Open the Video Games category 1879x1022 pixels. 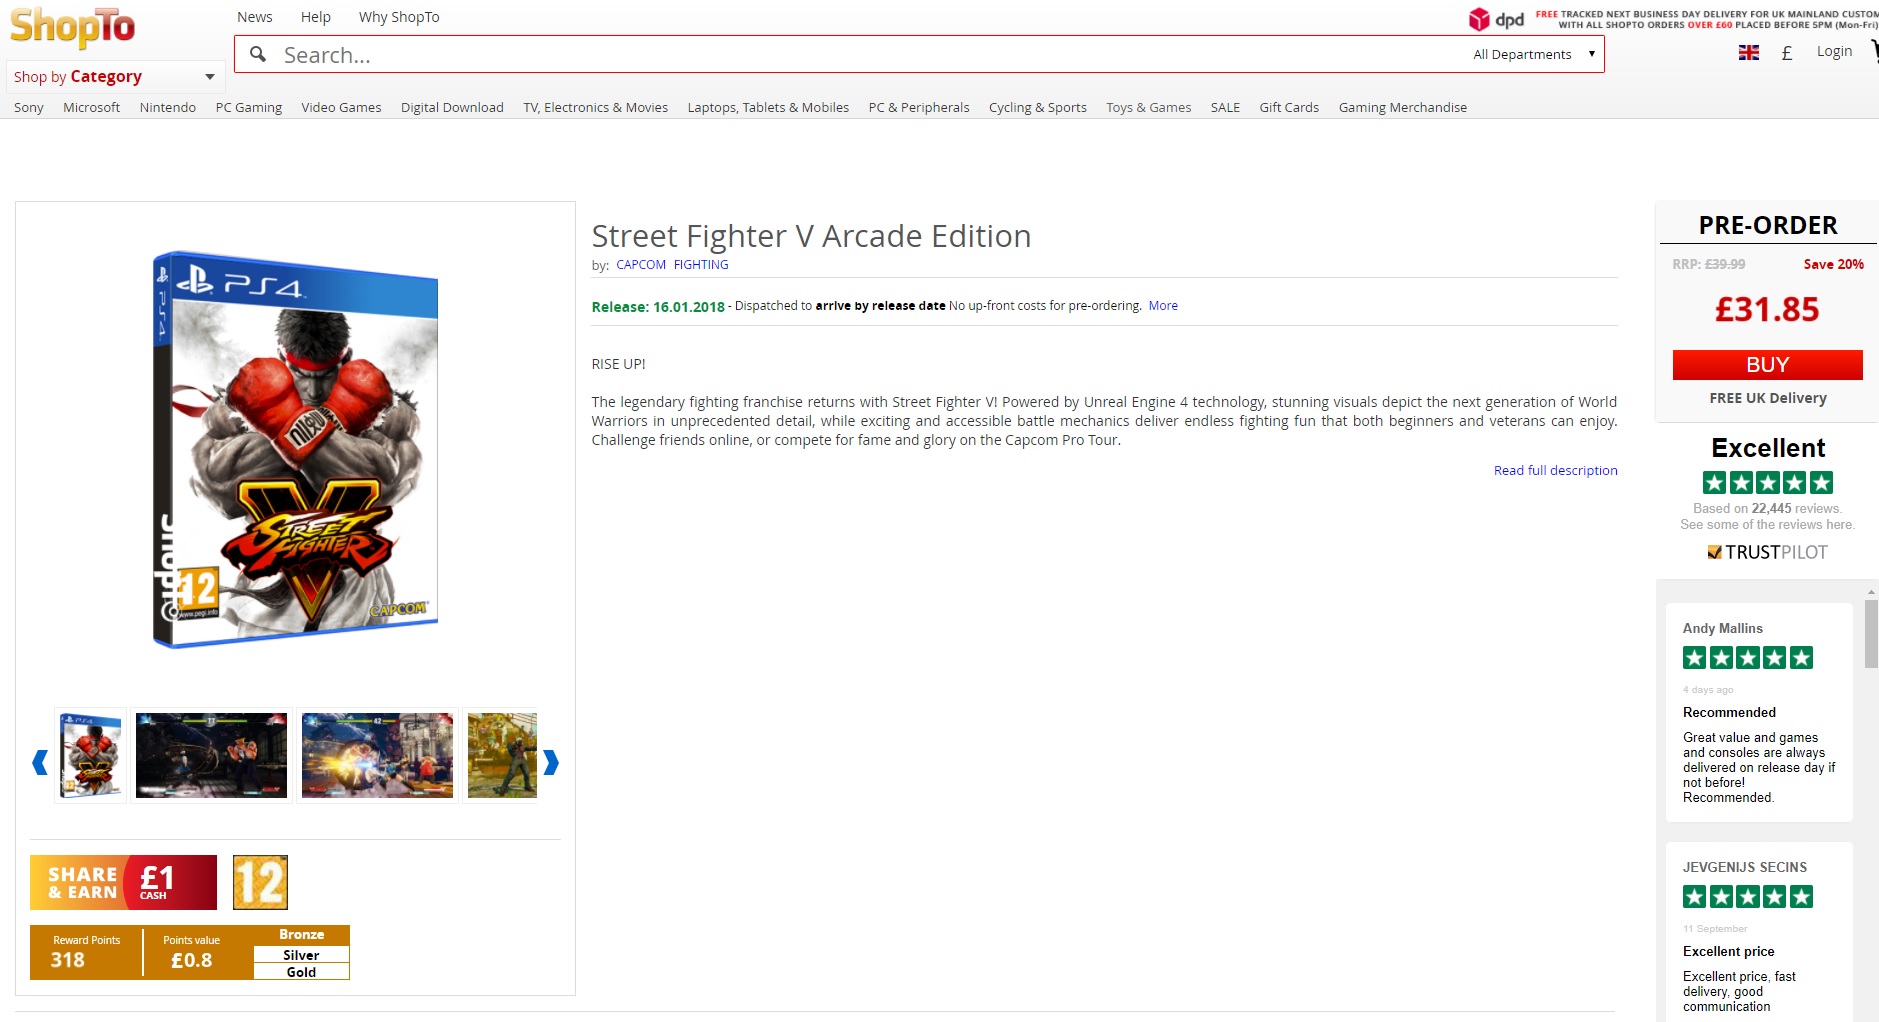[341, 107]
